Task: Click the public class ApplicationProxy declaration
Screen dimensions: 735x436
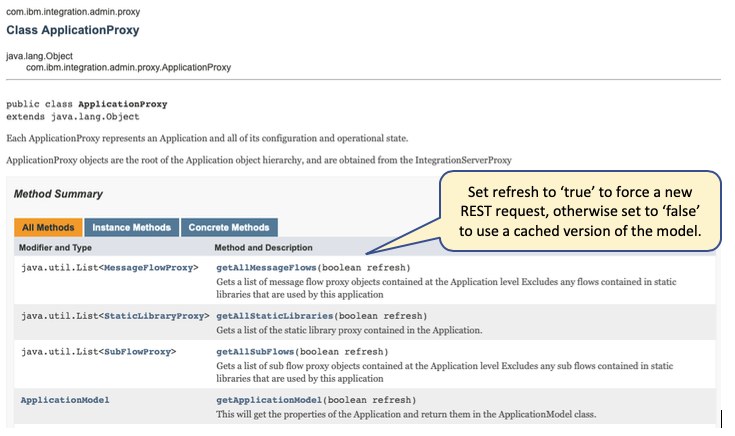Action: pos(87,104)
